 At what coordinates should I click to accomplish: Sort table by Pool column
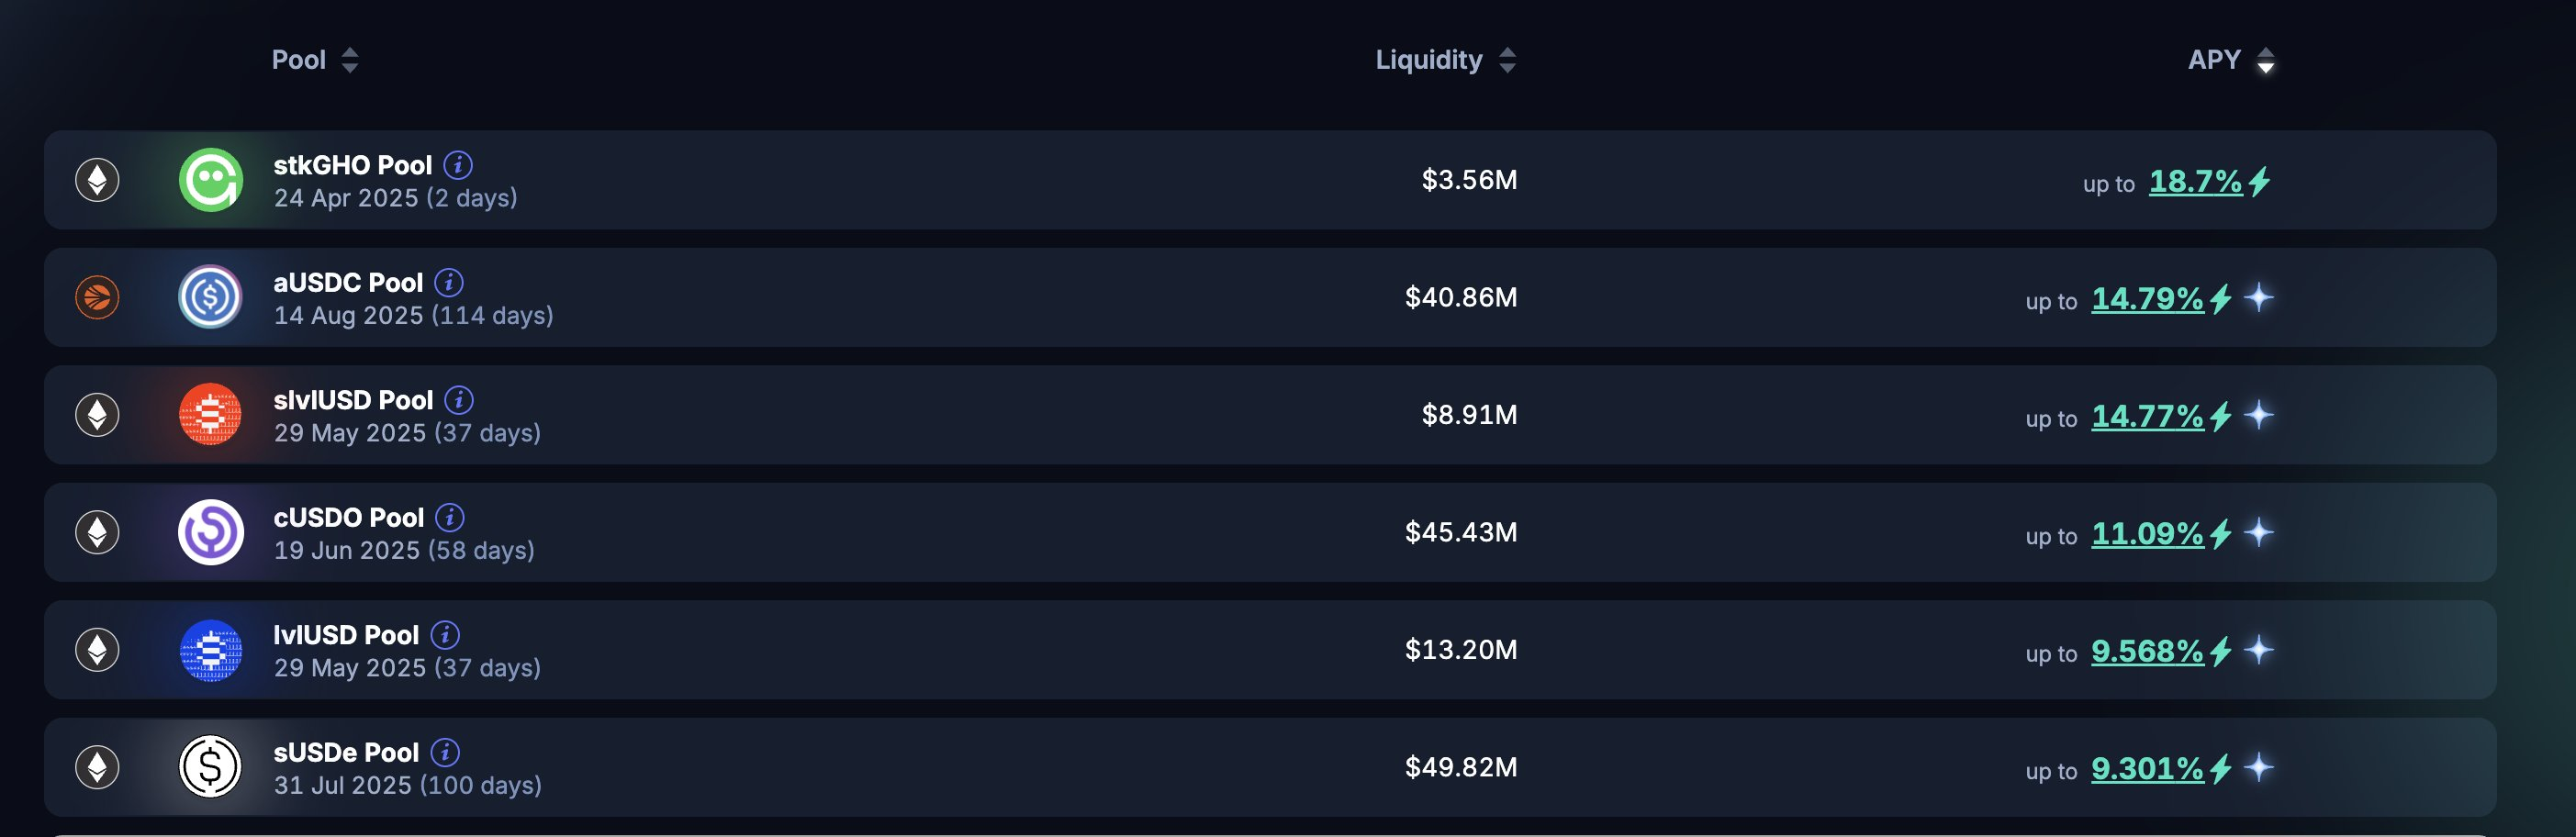point(315,60)
